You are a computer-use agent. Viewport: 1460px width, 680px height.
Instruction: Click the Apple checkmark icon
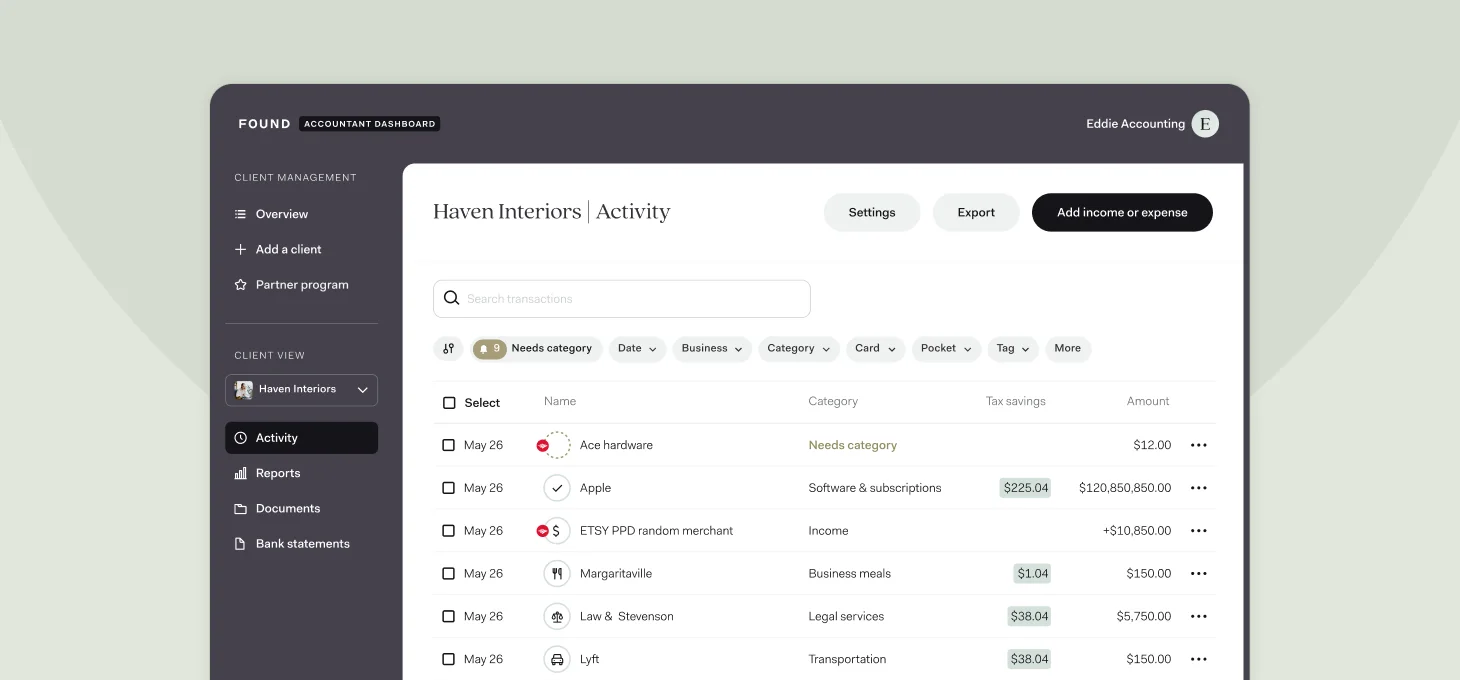(557, 488)
